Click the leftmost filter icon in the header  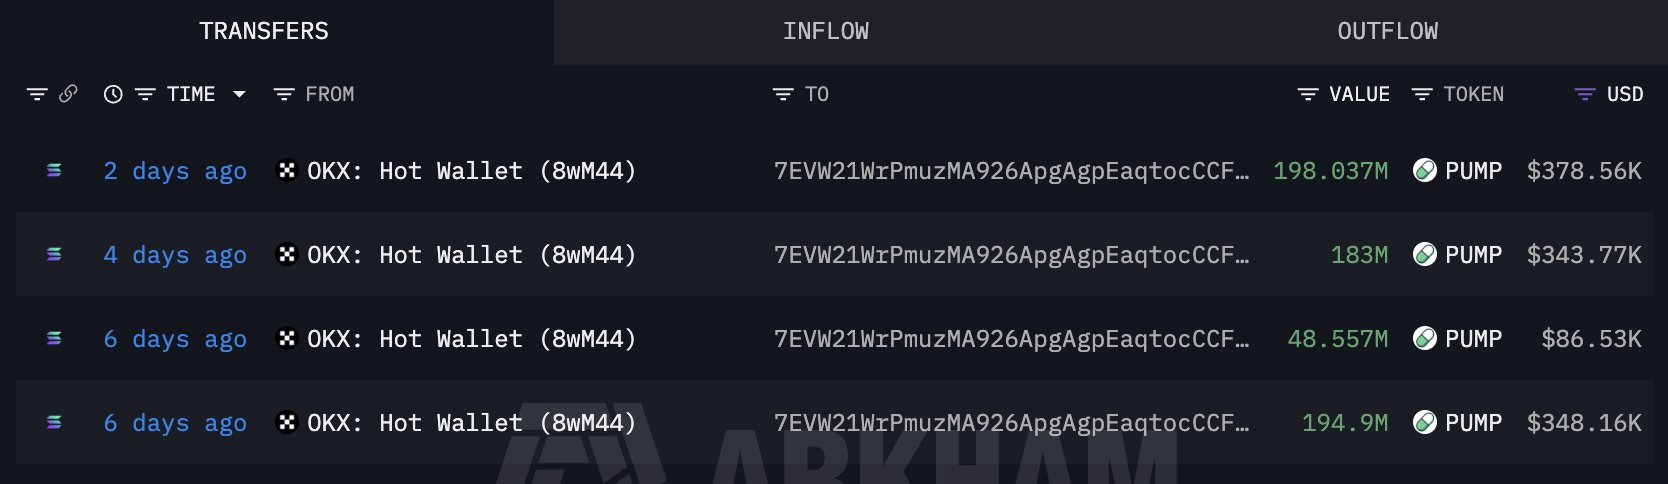tap(37, 94)
